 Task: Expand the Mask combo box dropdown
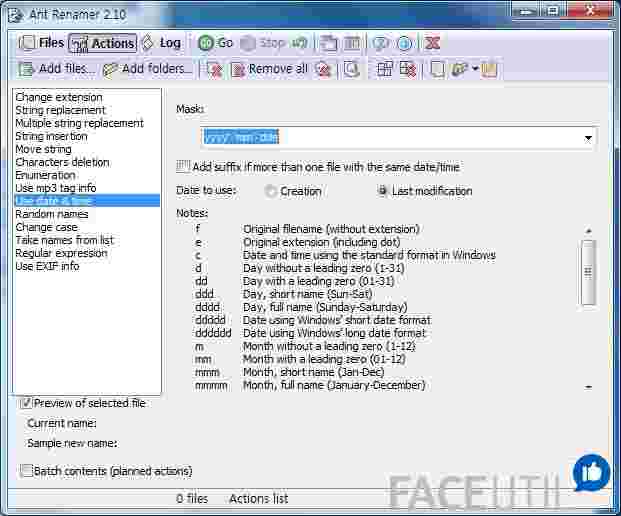pyautogui.click(x=587, y=138)
